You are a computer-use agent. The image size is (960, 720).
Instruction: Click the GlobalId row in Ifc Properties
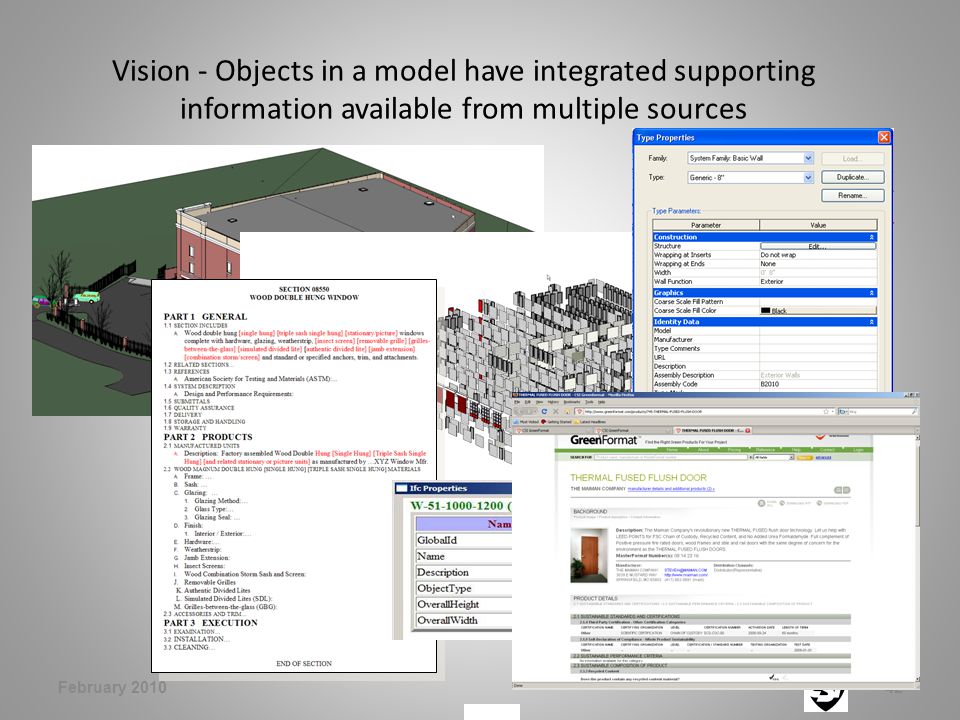pyautogui.click(x=463, y=540)
